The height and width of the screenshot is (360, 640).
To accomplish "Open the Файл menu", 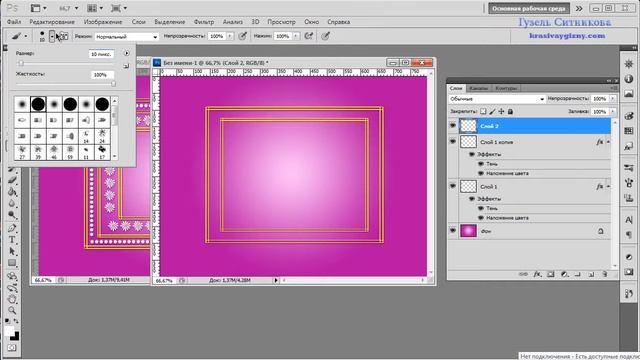I will point(14,22).
